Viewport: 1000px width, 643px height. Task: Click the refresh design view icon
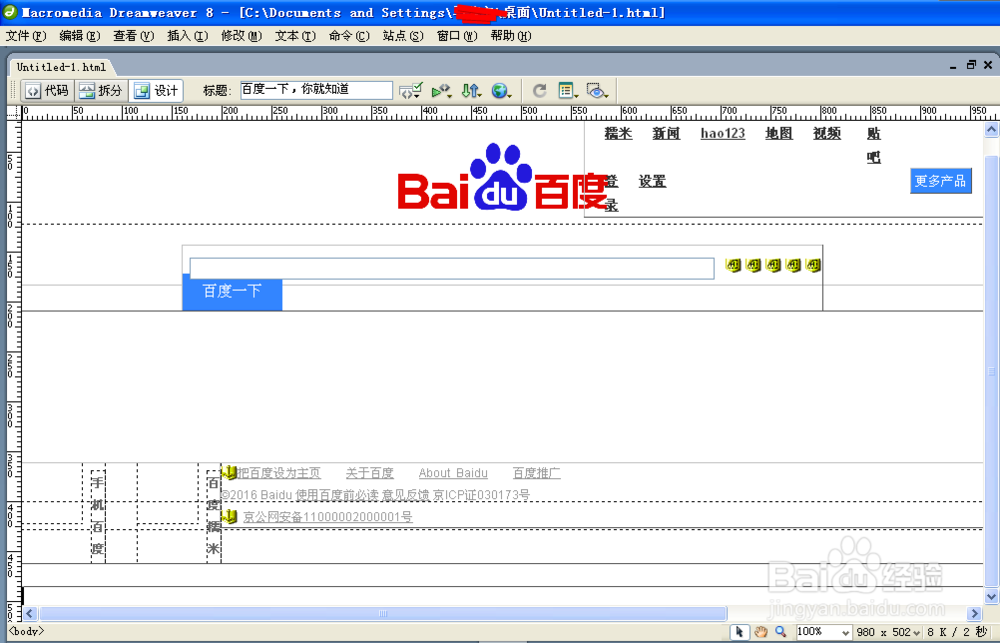click(x=540, y=91)
